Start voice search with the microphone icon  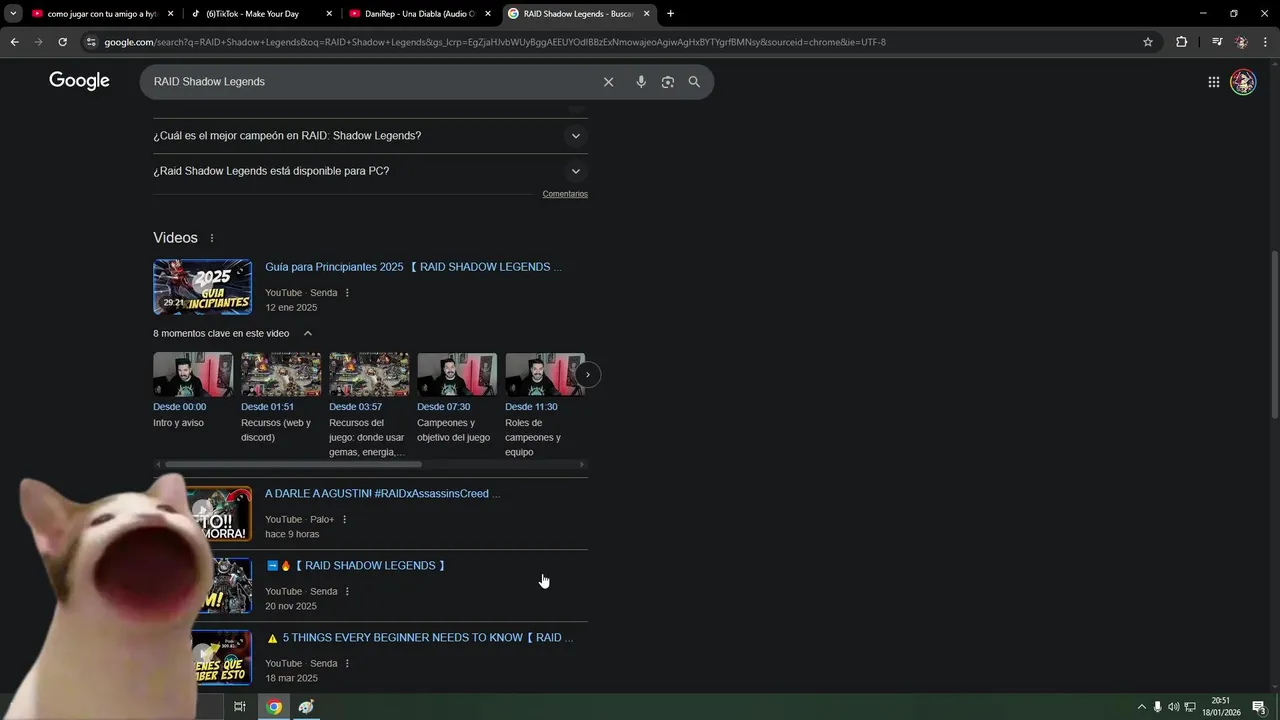pos(641,82)
